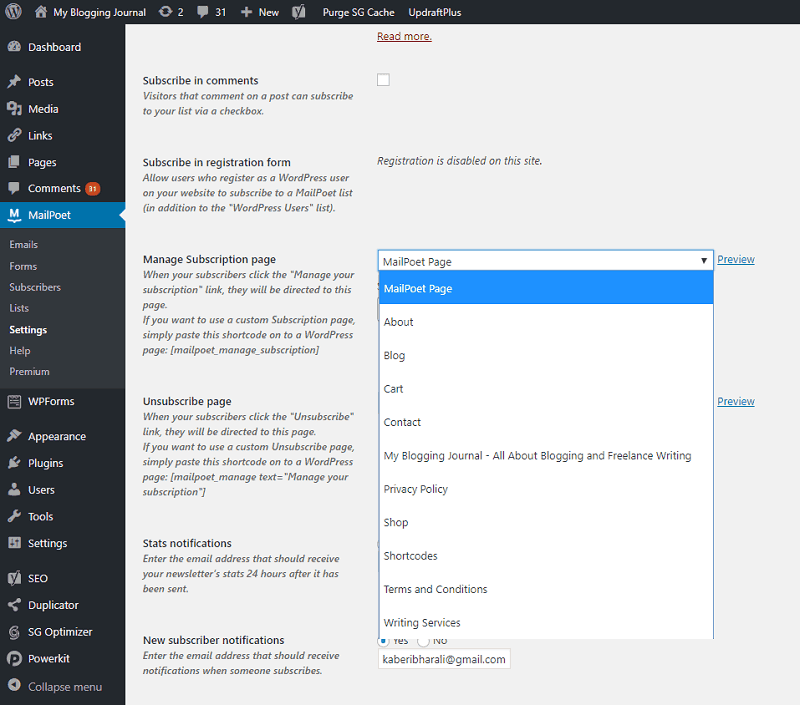Choose Shop from the page list
Viewport: 800px width, 705px height.
pyautogui.click(x=546, y=522)
